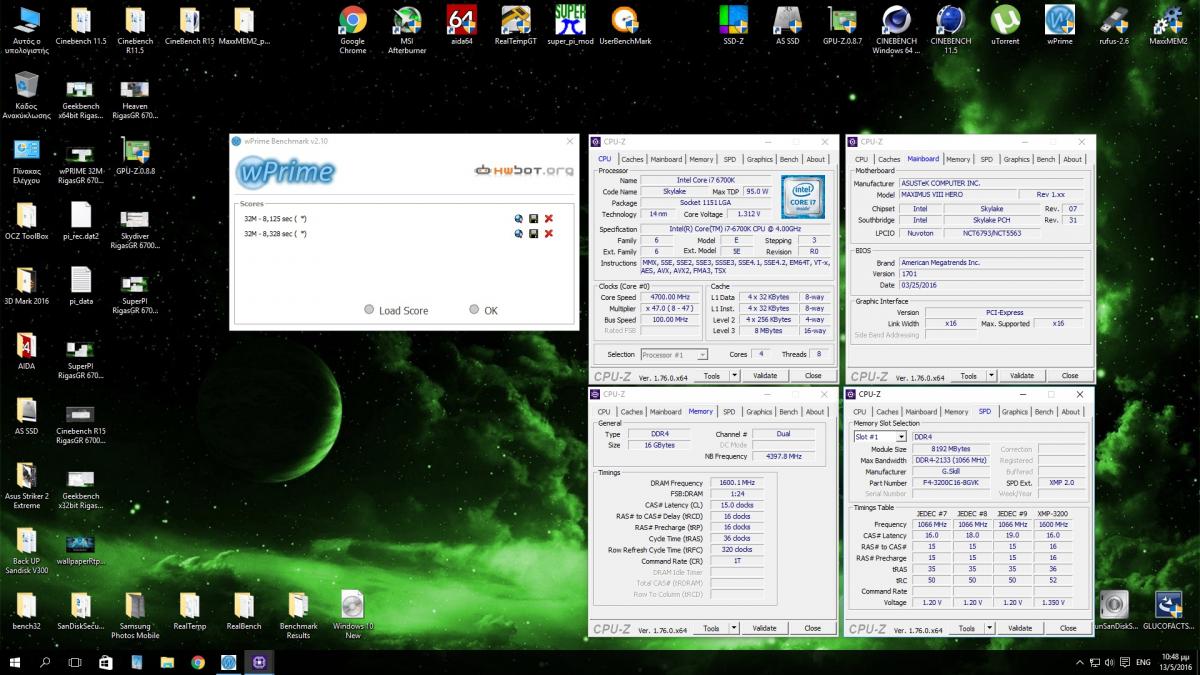Screen dimensions: 1200x675
Task: Select the UserBenchMark desktop icon
Action: [625, 26]
